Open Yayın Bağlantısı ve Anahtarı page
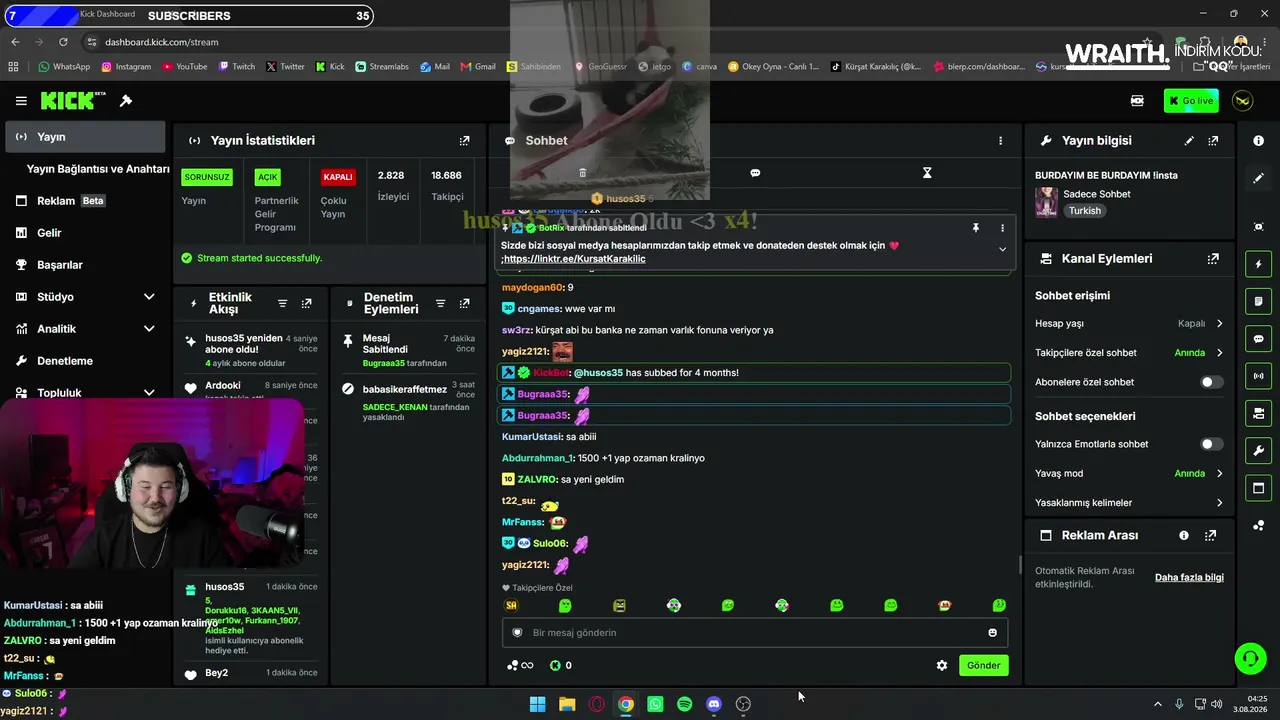Image resolution: width=1280 pixels, height=720 pixels. 98,169
